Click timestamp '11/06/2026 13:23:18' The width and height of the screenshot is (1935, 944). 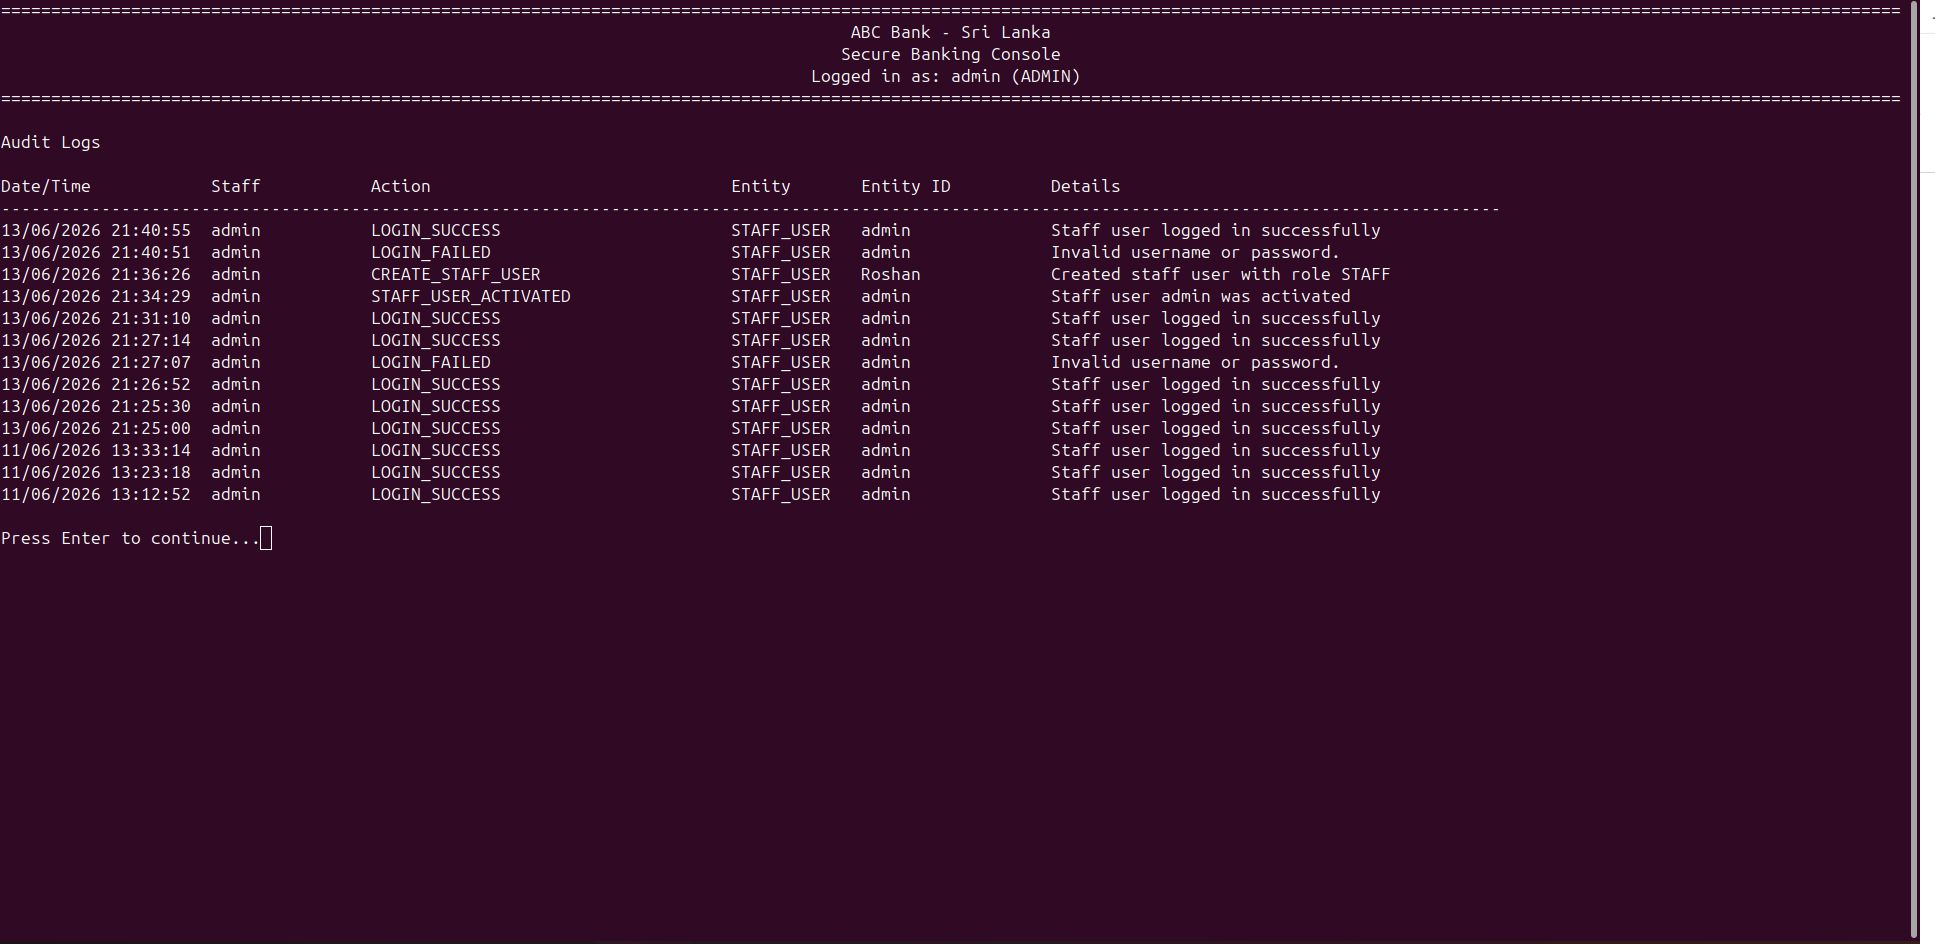pyautogui.click(x=96, y=472)
